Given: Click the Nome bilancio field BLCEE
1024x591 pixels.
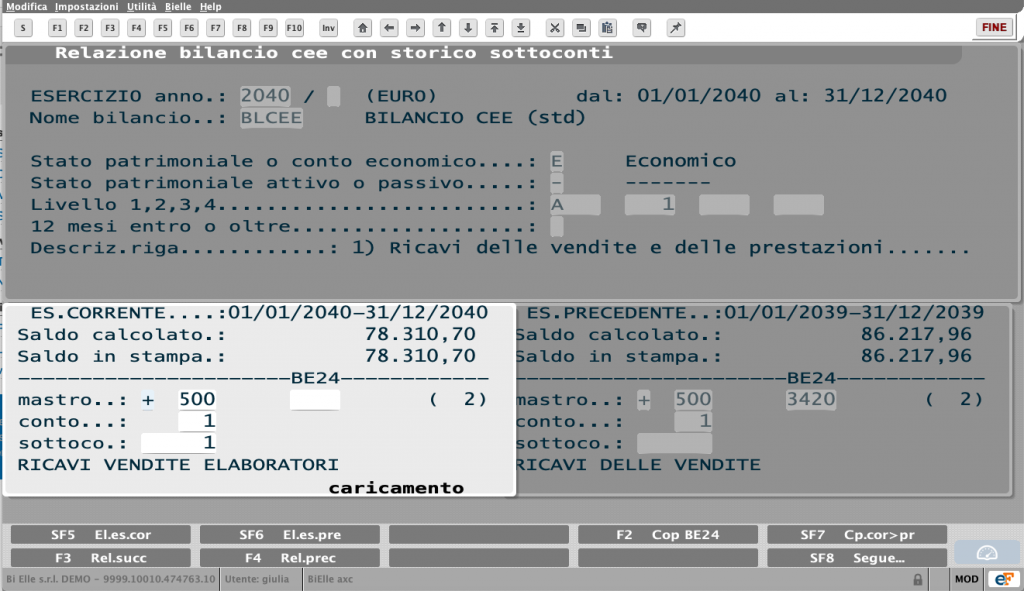Looking at the screenshot, I should [x=271, y=118].
